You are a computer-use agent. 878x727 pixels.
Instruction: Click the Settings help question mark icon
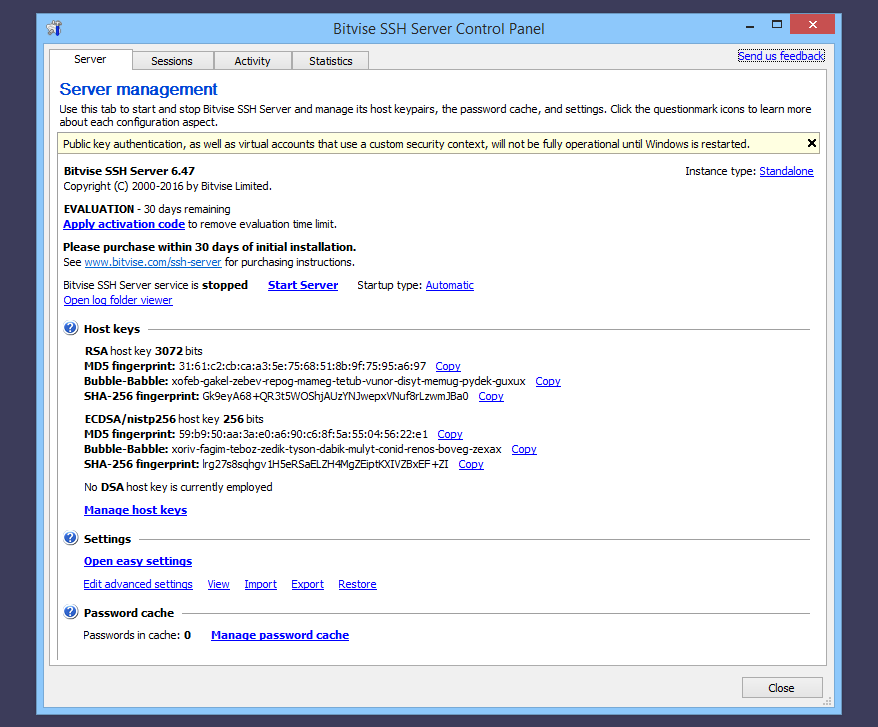click(x=71, y=538)
